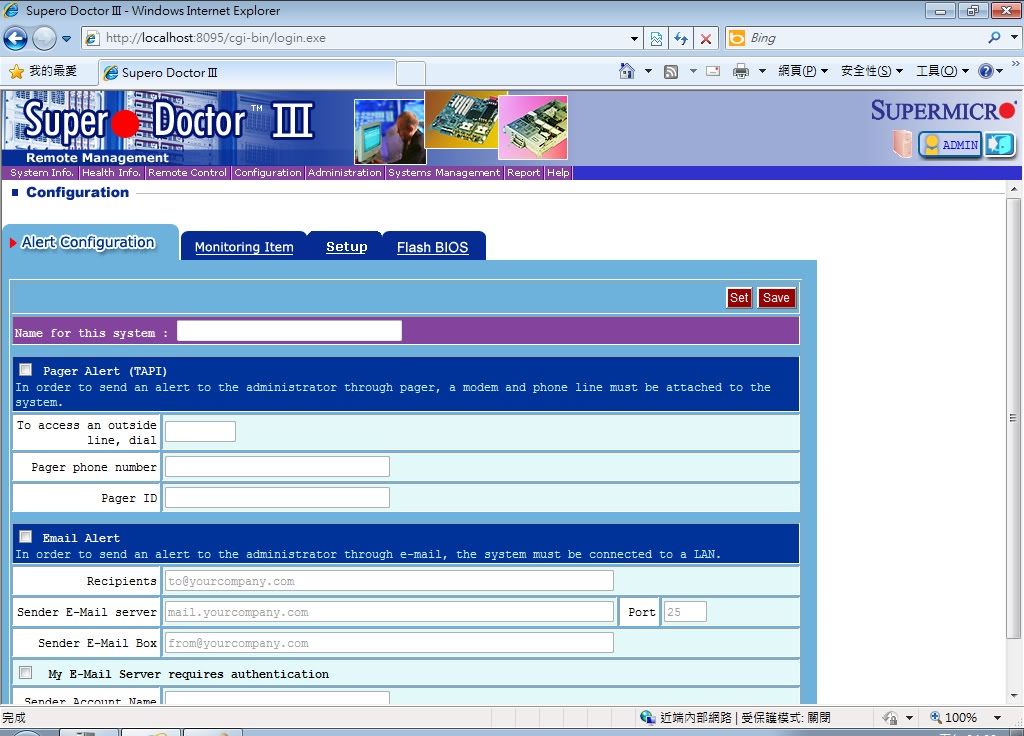
Task: Open the 安全性(S) Safety menu
Action: tap(872, 71)
